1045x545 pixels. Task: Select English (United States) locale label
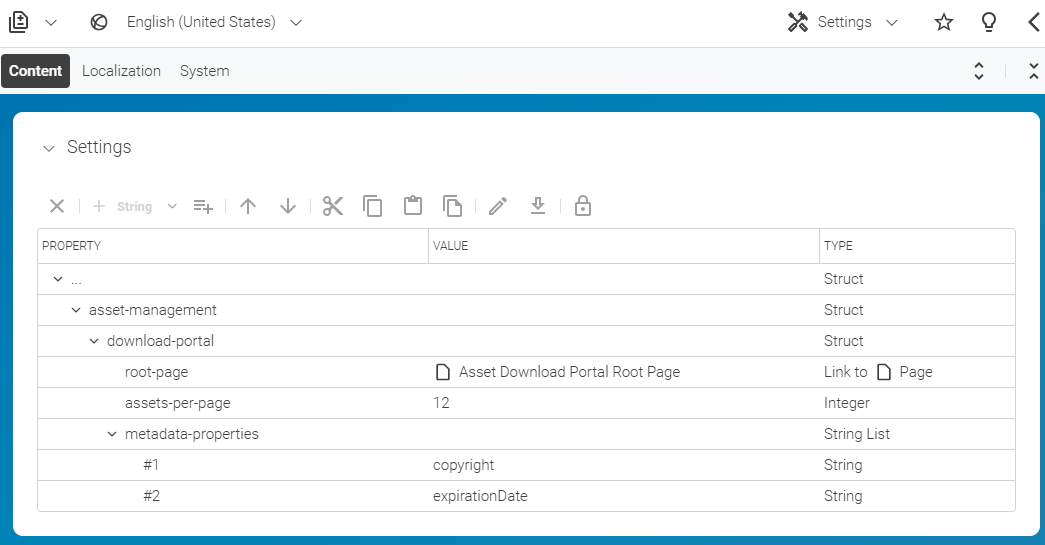(201, 22)
